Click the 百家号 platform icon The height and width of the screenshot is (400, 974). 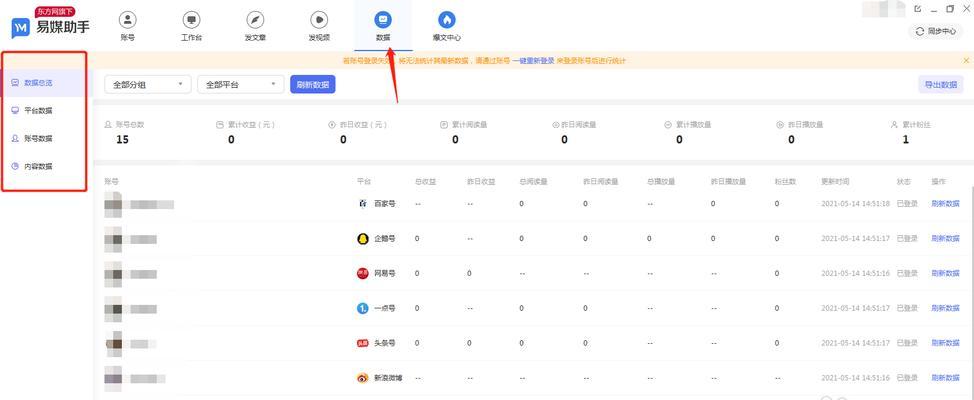click(363, 203)
